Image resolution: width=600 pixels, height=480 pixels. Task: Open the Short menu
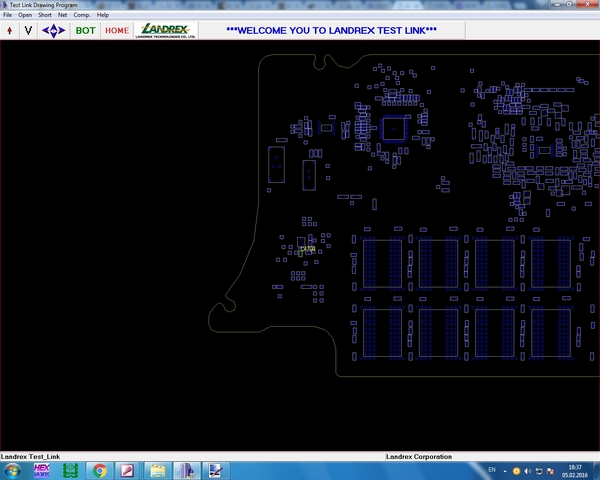coord(45,16)
